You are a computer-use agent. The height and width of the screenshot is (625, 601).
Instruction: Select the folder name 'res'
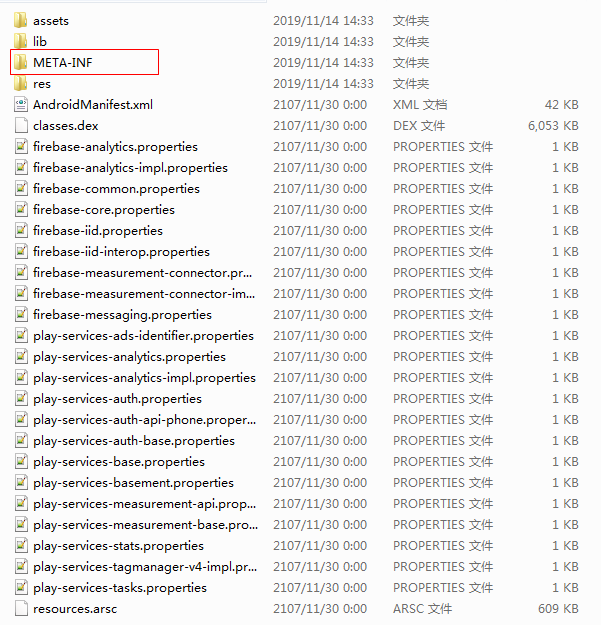pos(42,84)
